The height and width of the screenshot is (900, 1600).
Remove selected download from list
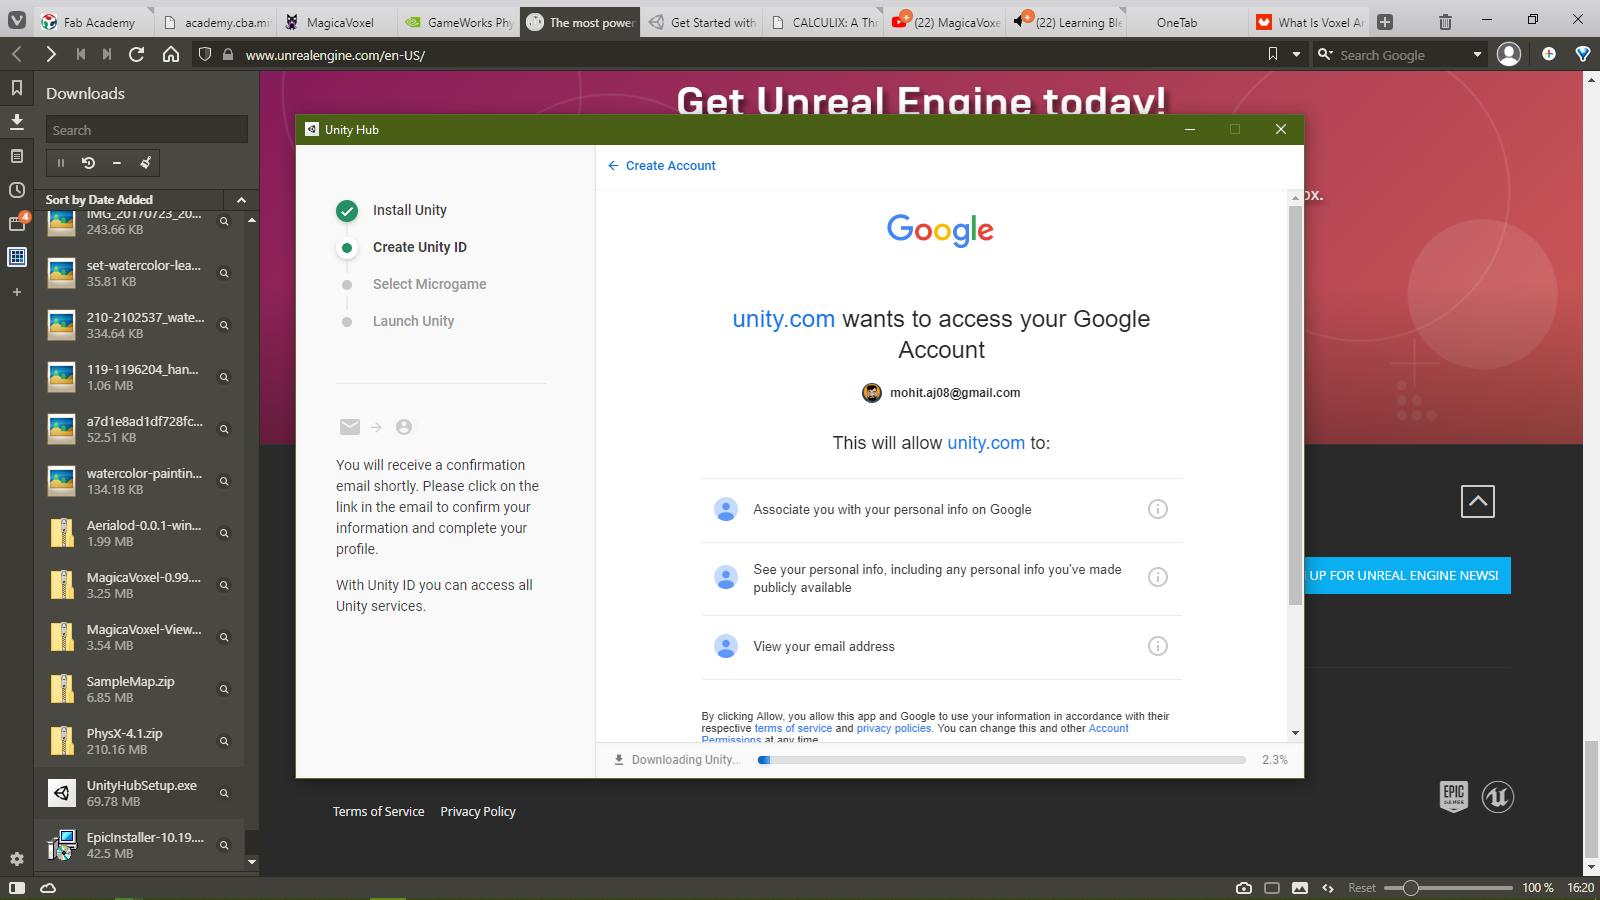116,163
